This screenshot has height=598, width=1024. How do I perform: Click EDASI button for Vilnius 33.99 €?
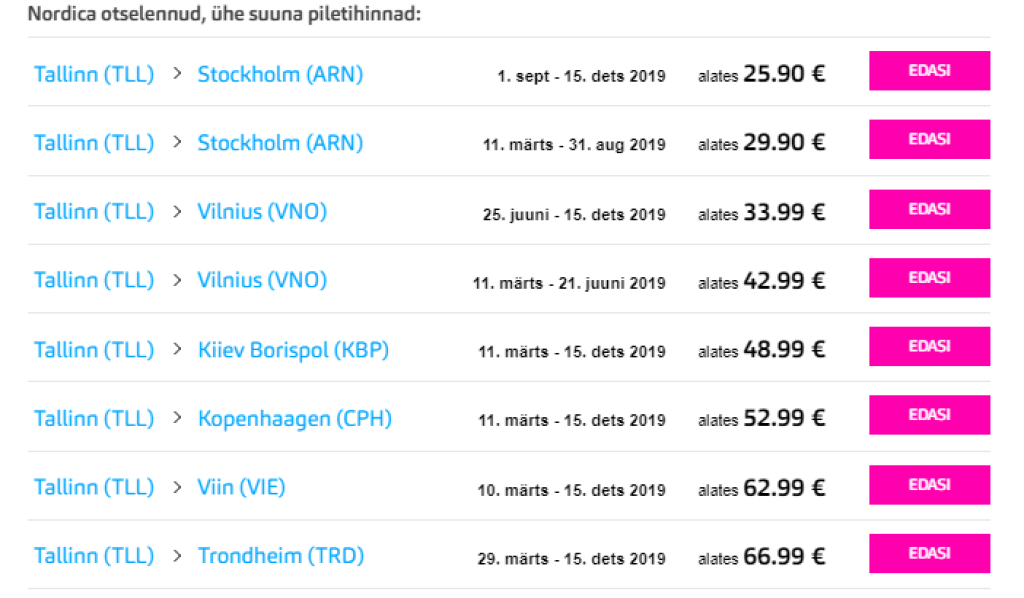[x=929, y=209]
